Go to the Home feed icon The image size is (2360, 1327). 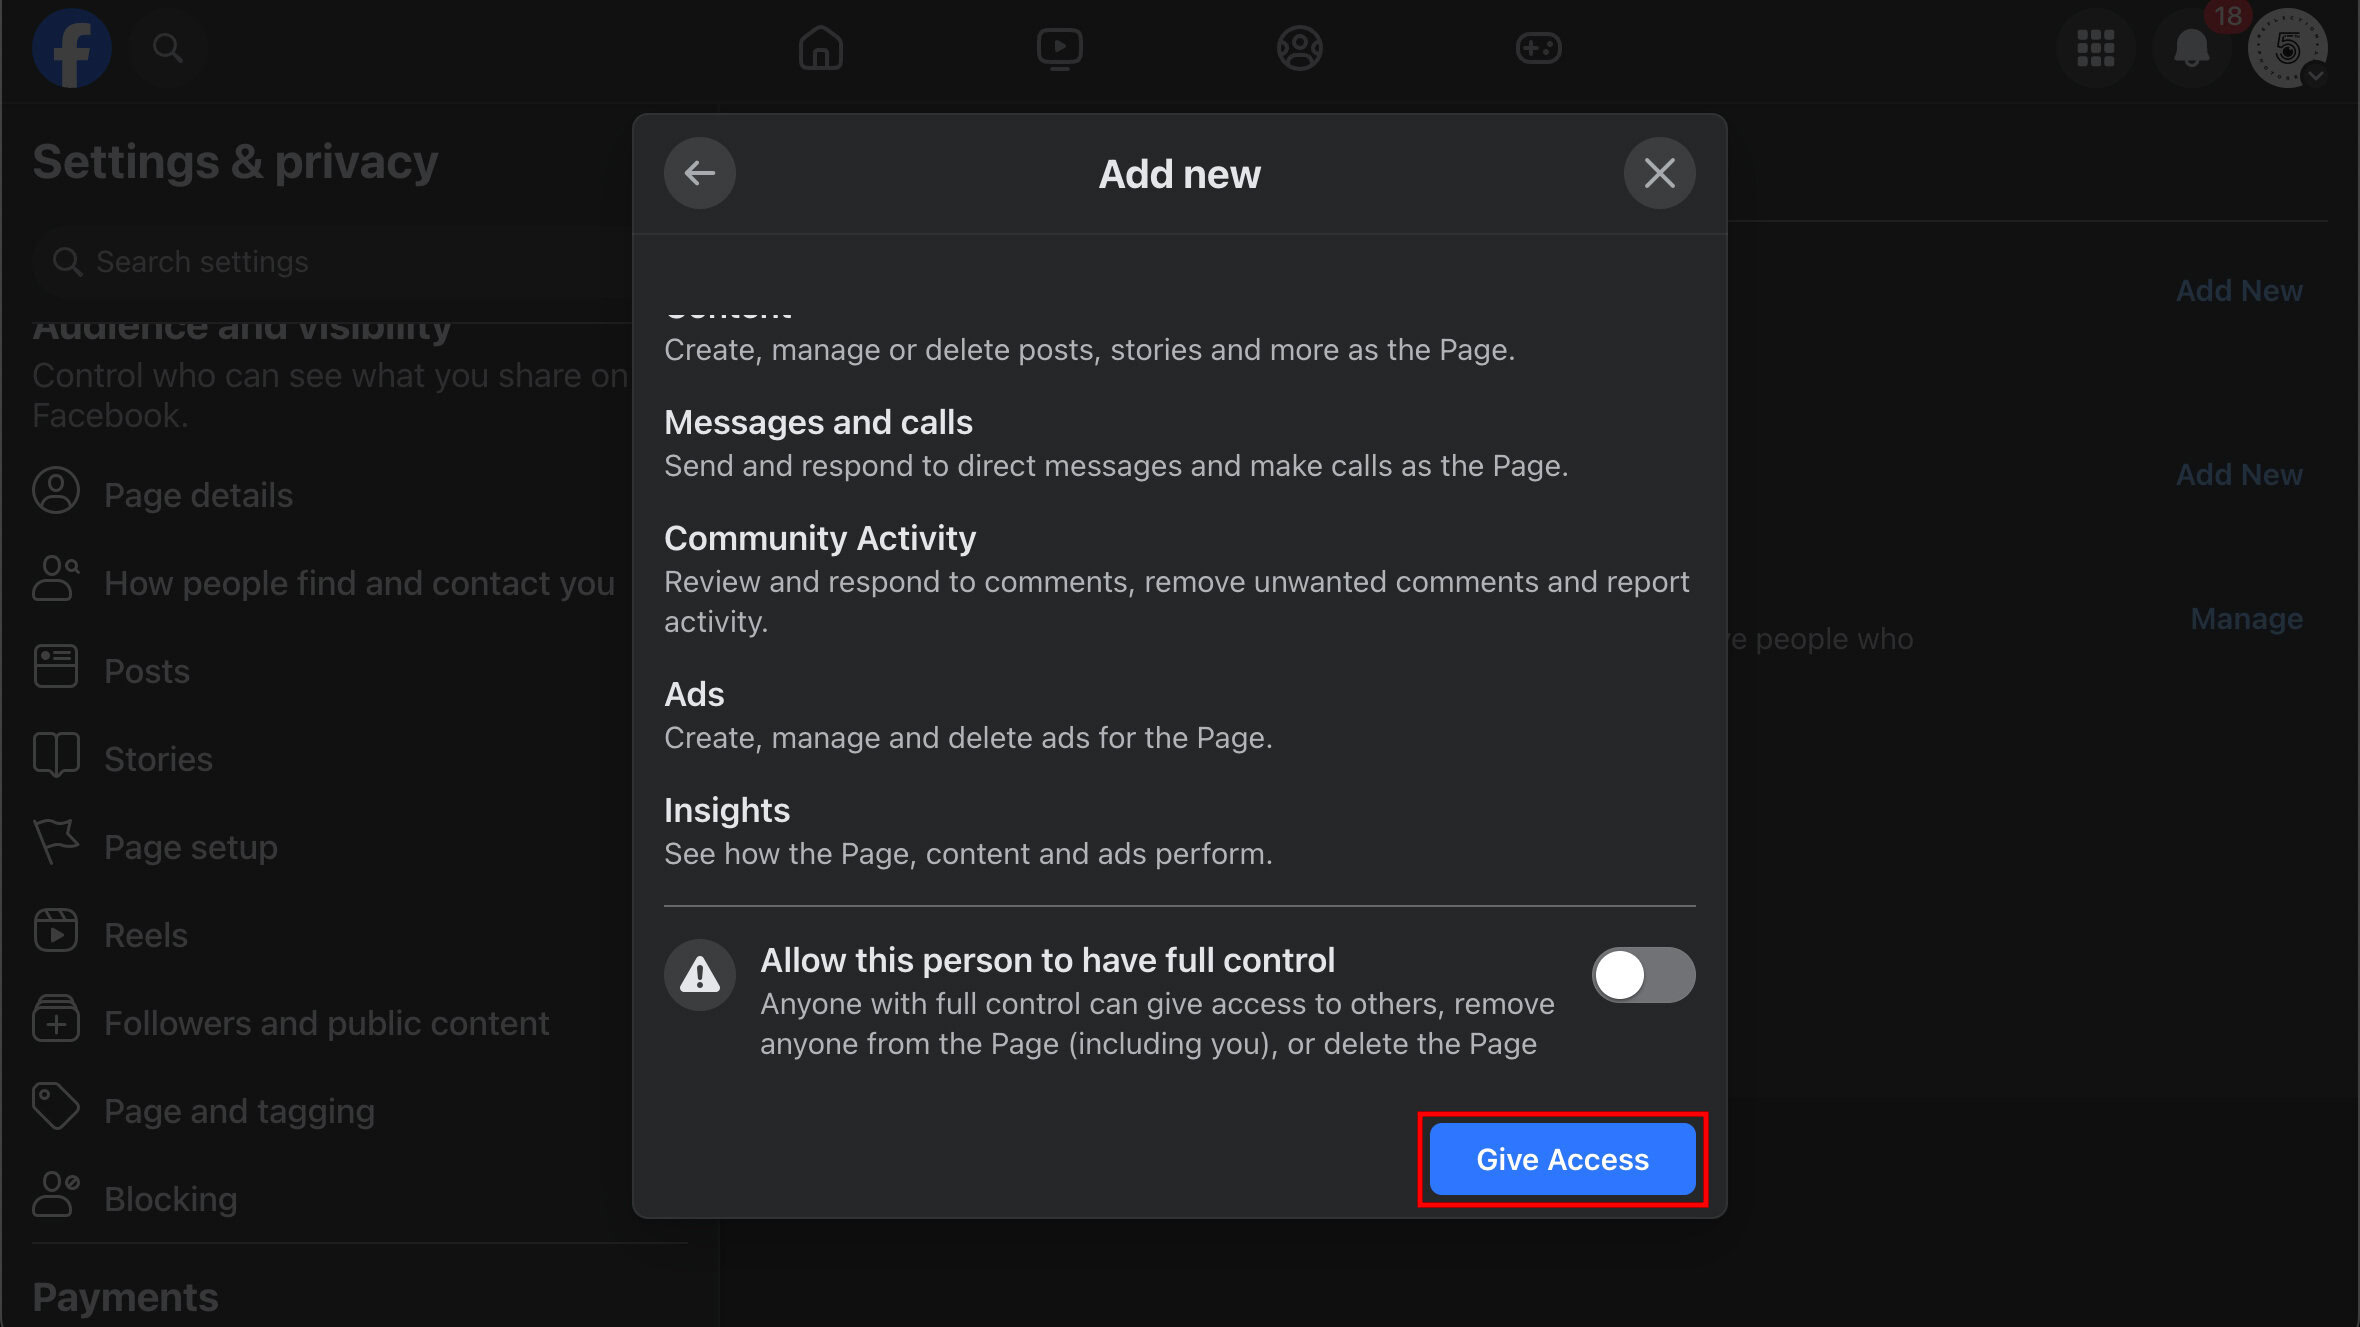(820, 48)
